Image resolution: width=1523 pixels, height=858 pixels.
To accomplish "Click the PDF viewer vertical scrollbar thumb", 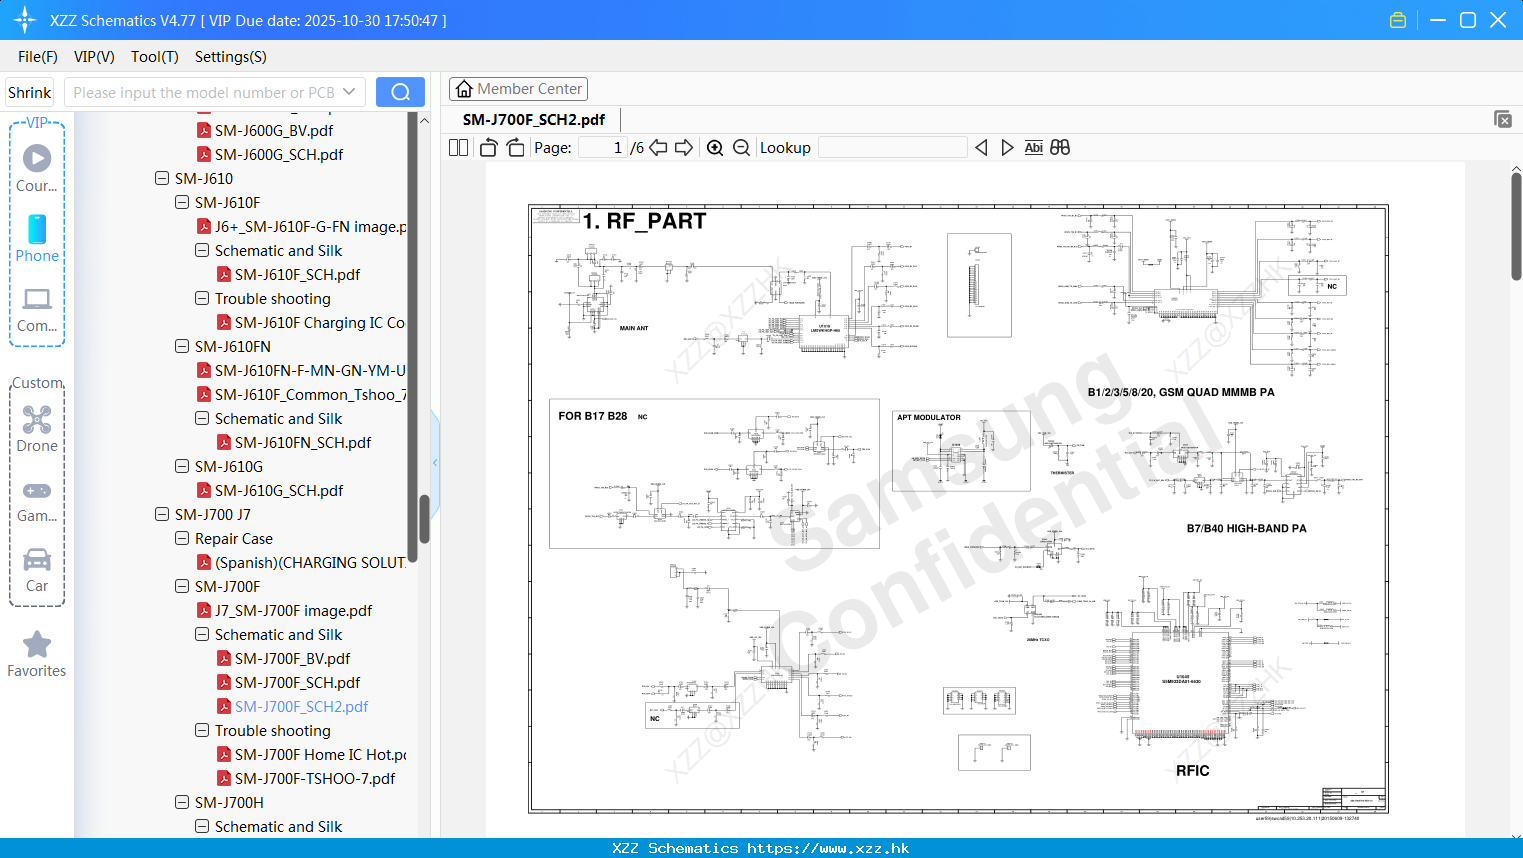I will pyautogui.click(x=1516, y=226).
